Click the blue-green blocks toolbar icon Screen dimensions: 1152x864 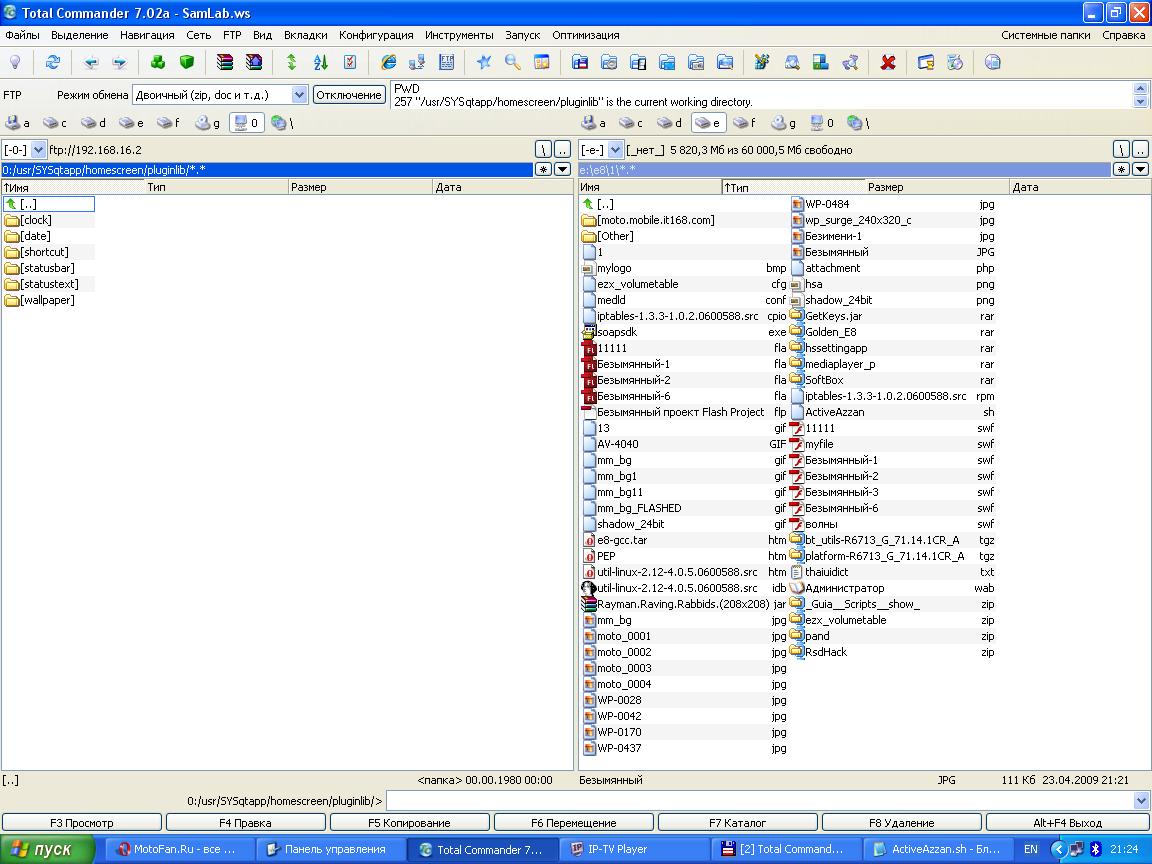click(x=821, y=62)
